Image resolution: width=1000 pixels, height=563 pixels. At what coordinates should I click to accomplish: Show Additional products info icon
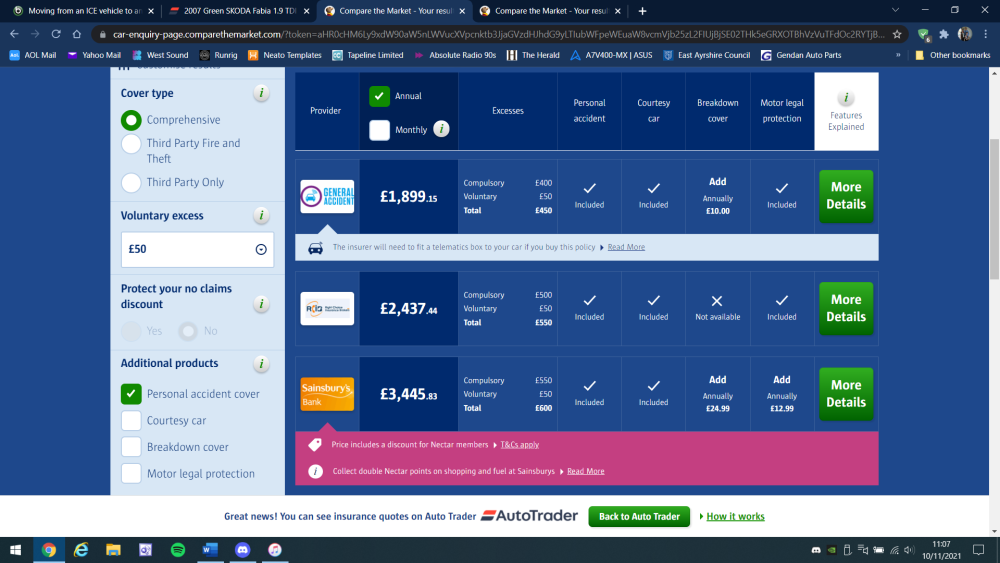pyautogui.click(x=261, y=363)
